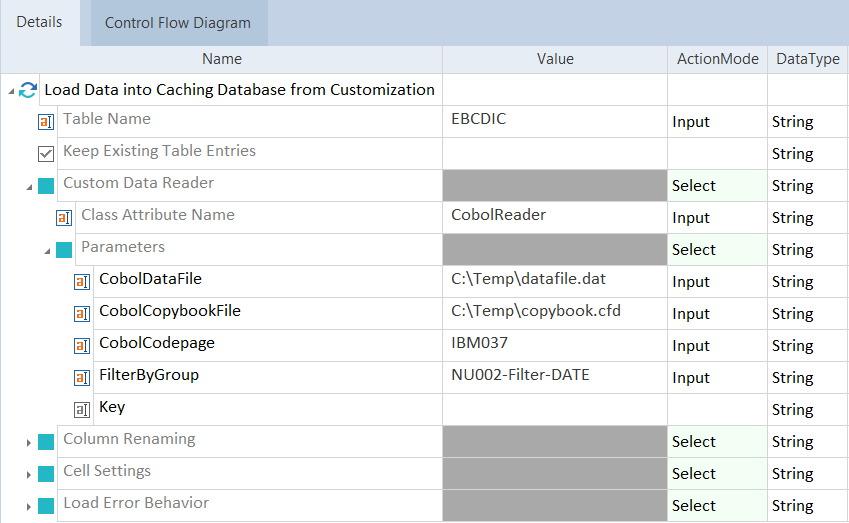This screenshot has height=523, width=849.
Task: Click the CobolDataFile attribute icon
Action: pyautogui.click(x=82, y=282)
